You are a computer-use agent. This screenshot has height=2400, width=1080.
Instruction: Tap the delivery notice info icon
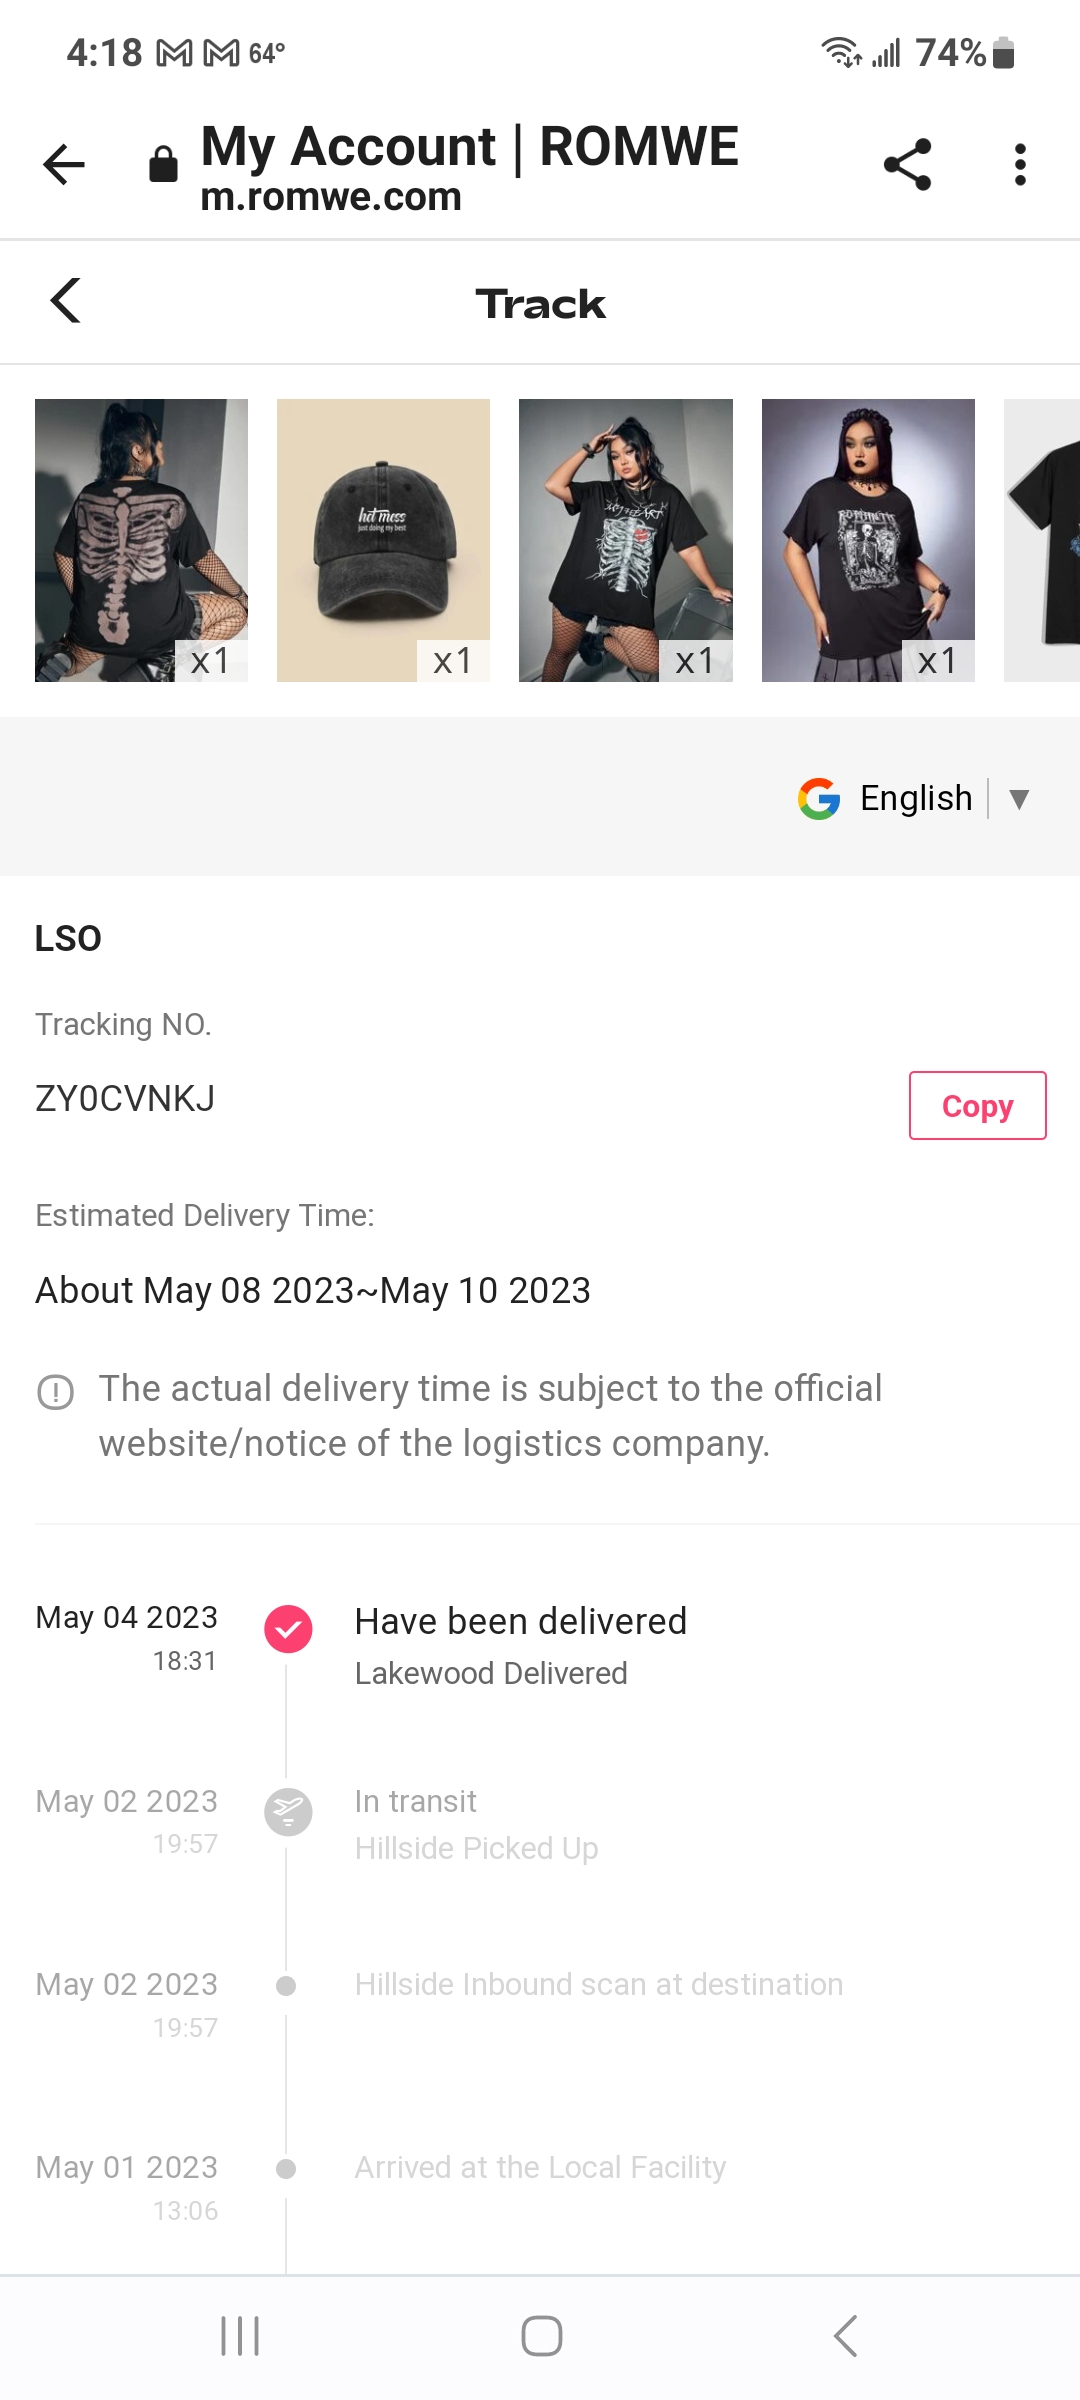tap(56, 1392)
